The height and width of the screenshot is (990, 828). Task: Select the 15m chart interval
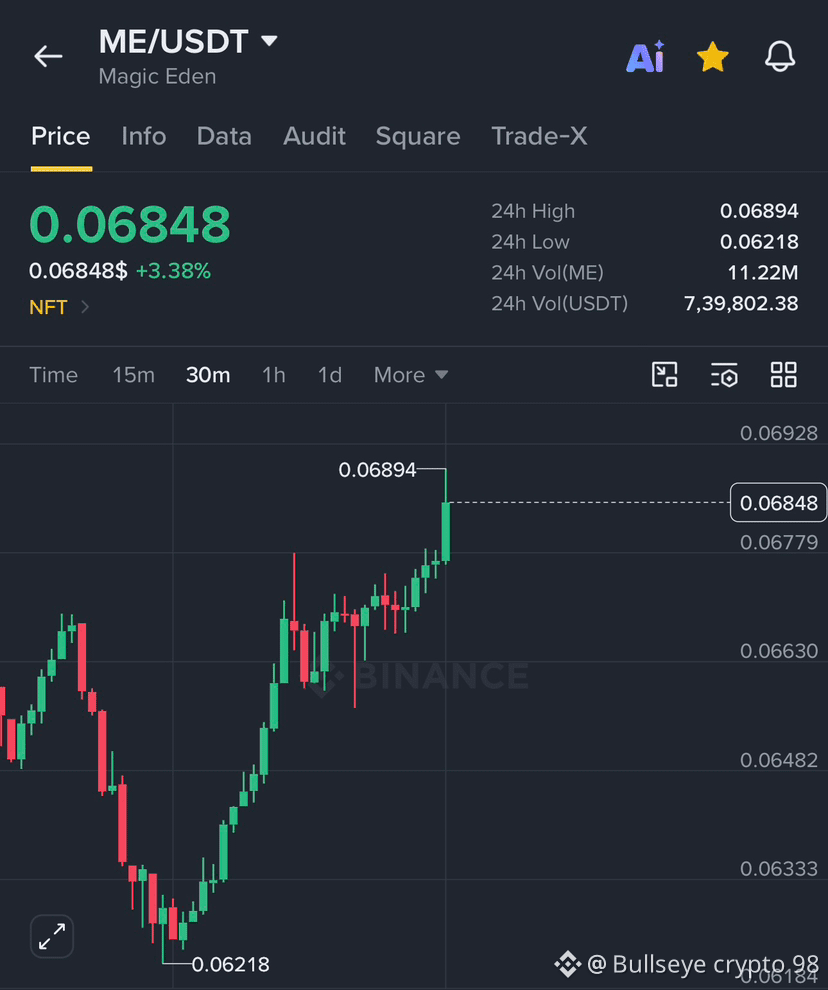click(x=133, y=375)
